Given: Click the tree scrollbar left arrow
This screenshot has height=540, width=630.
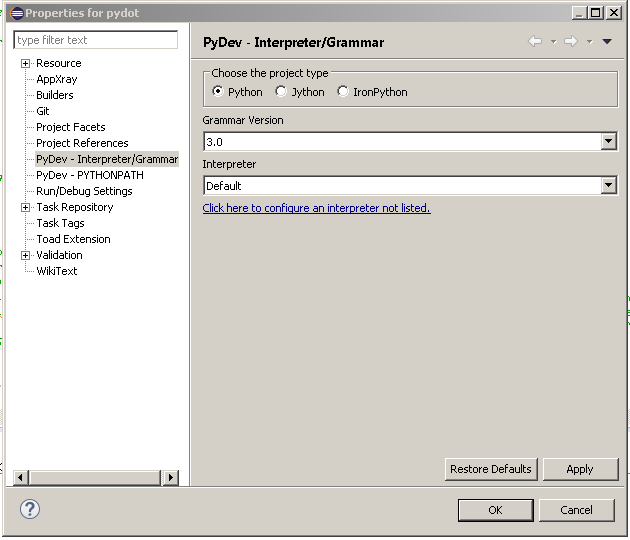Looking at the screenshot, I should pyautogui.click(x=21, y=477).
